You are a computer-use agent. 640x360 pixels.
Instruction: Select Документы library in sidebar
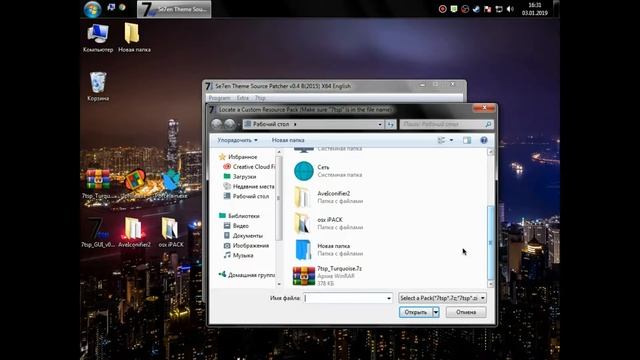[x=243, y=236]
